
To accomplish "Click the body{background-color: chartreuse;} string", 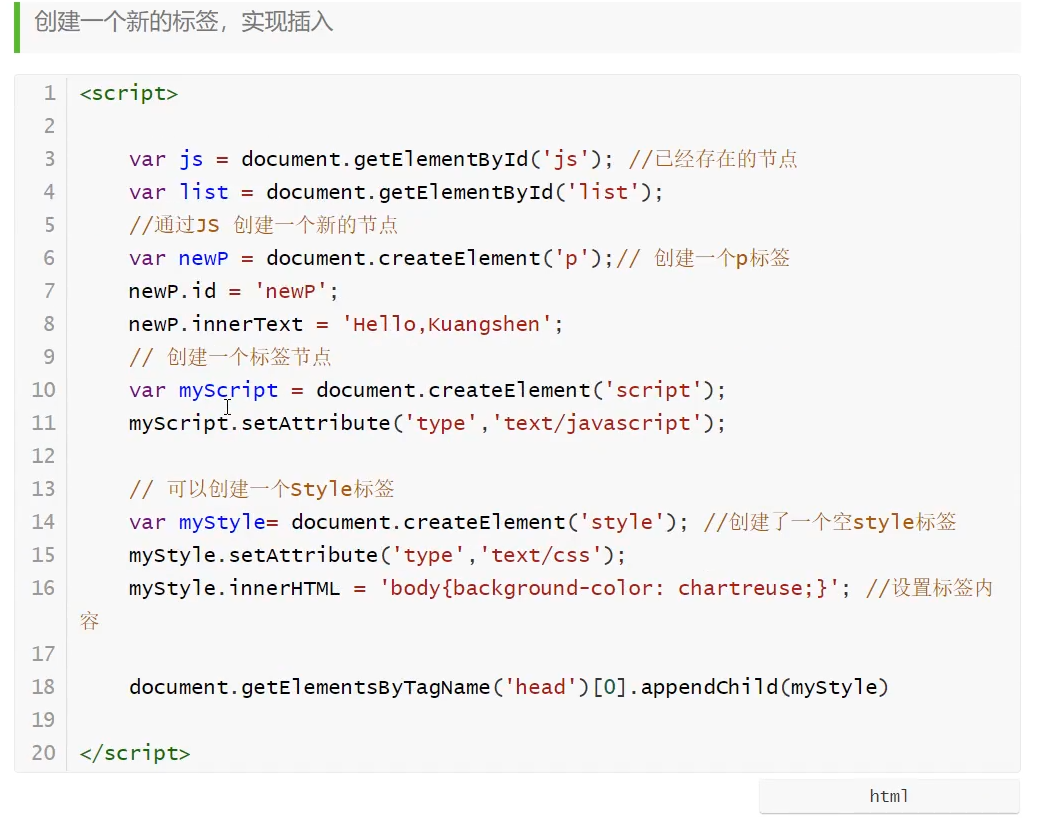I will pyautogui.click(x=608, y=588).
